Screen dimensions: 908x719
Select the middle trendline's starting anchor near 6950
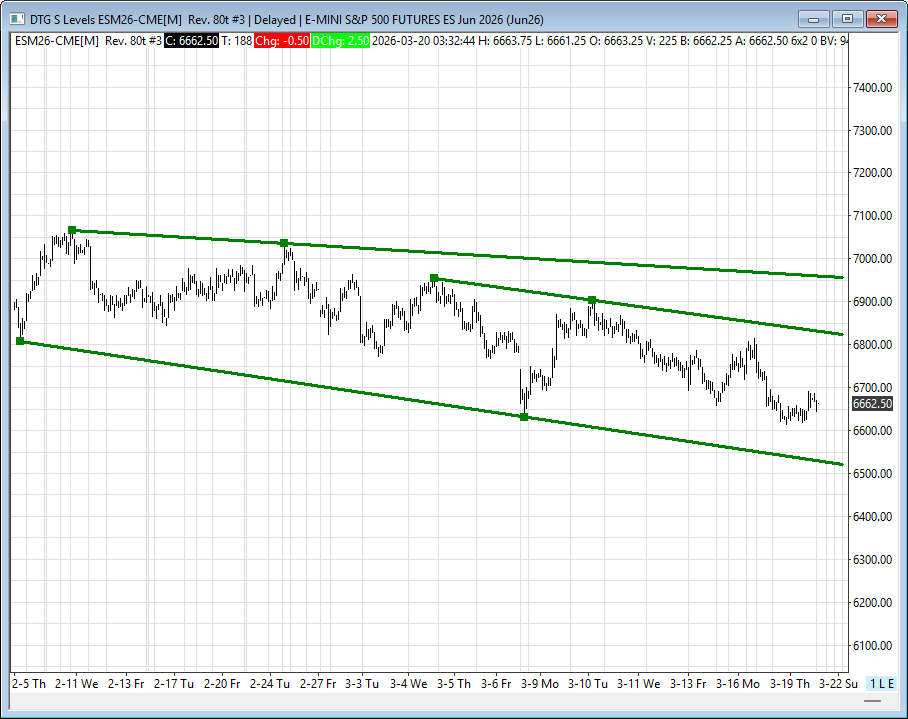(434, 278)
